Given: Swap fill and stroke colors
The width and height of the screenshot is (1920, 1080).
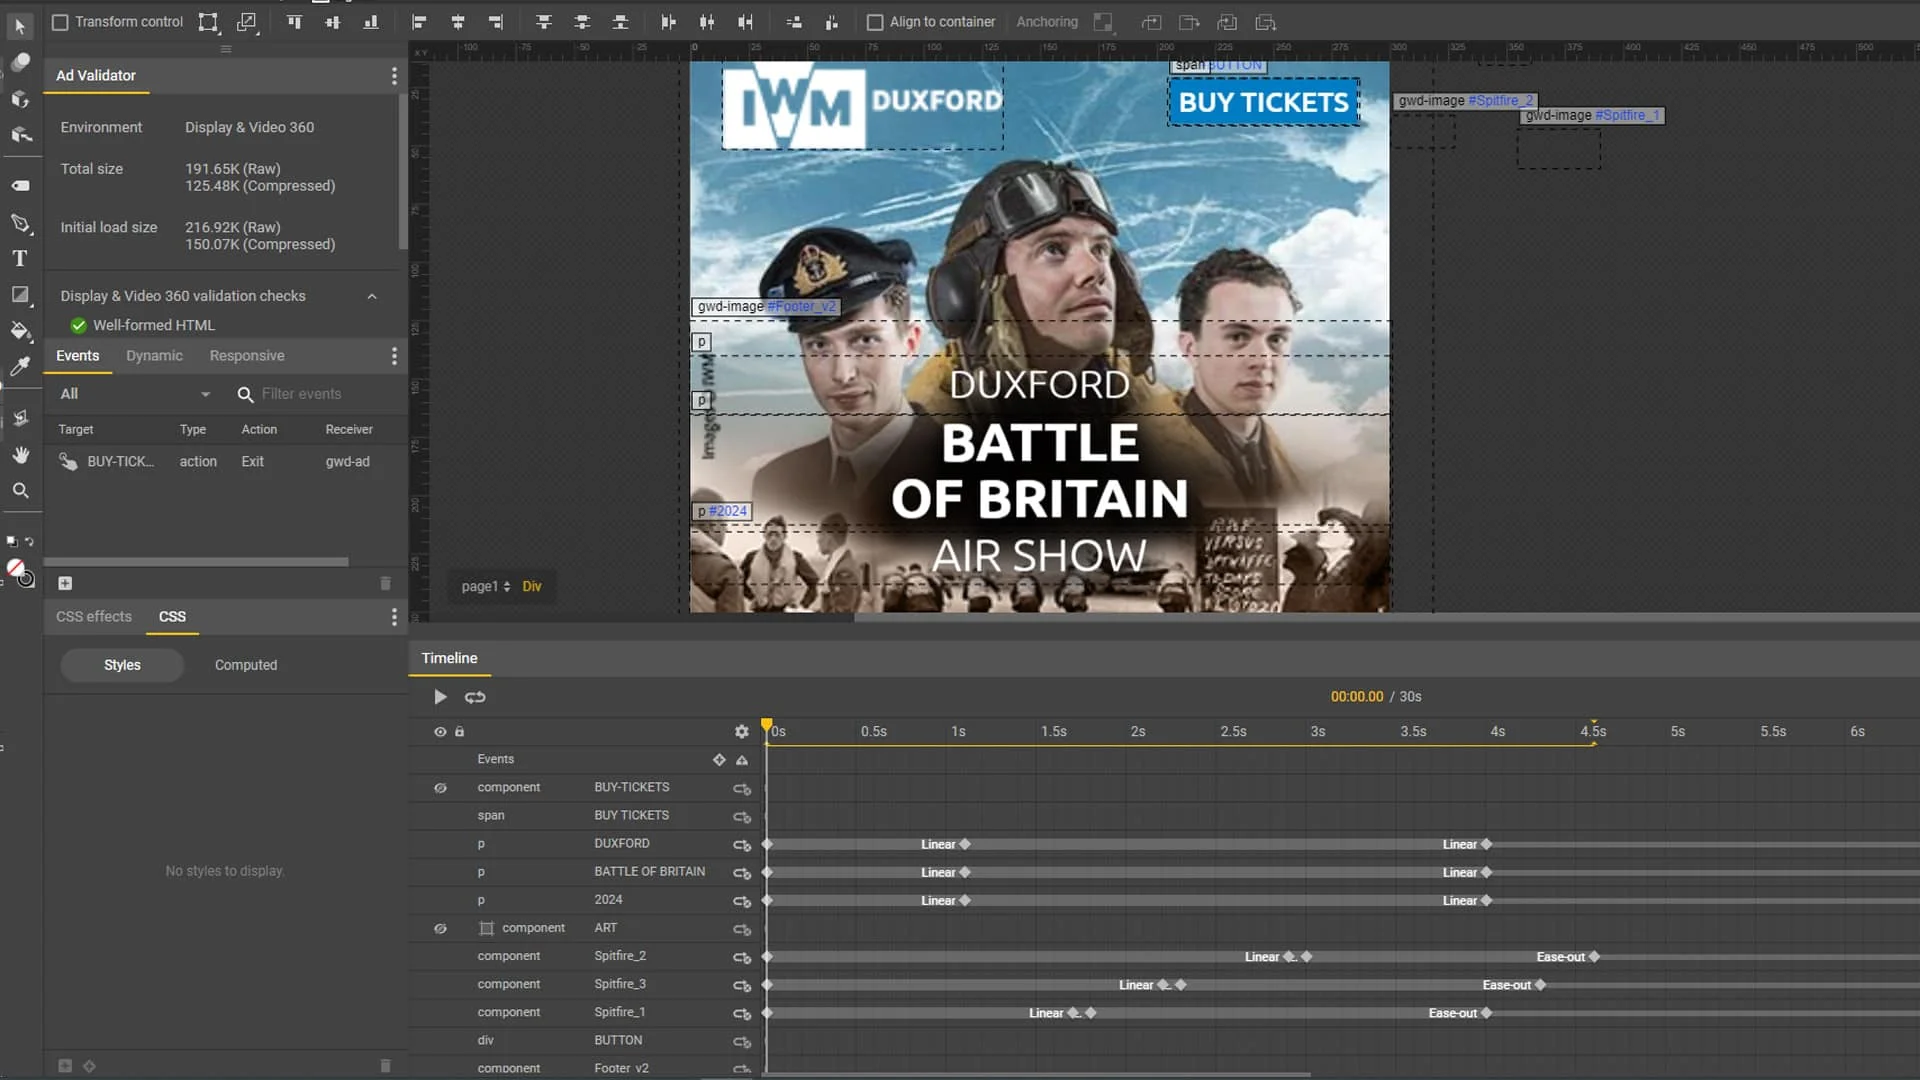Looking at the screenshot, I should (x=29, y=541).
